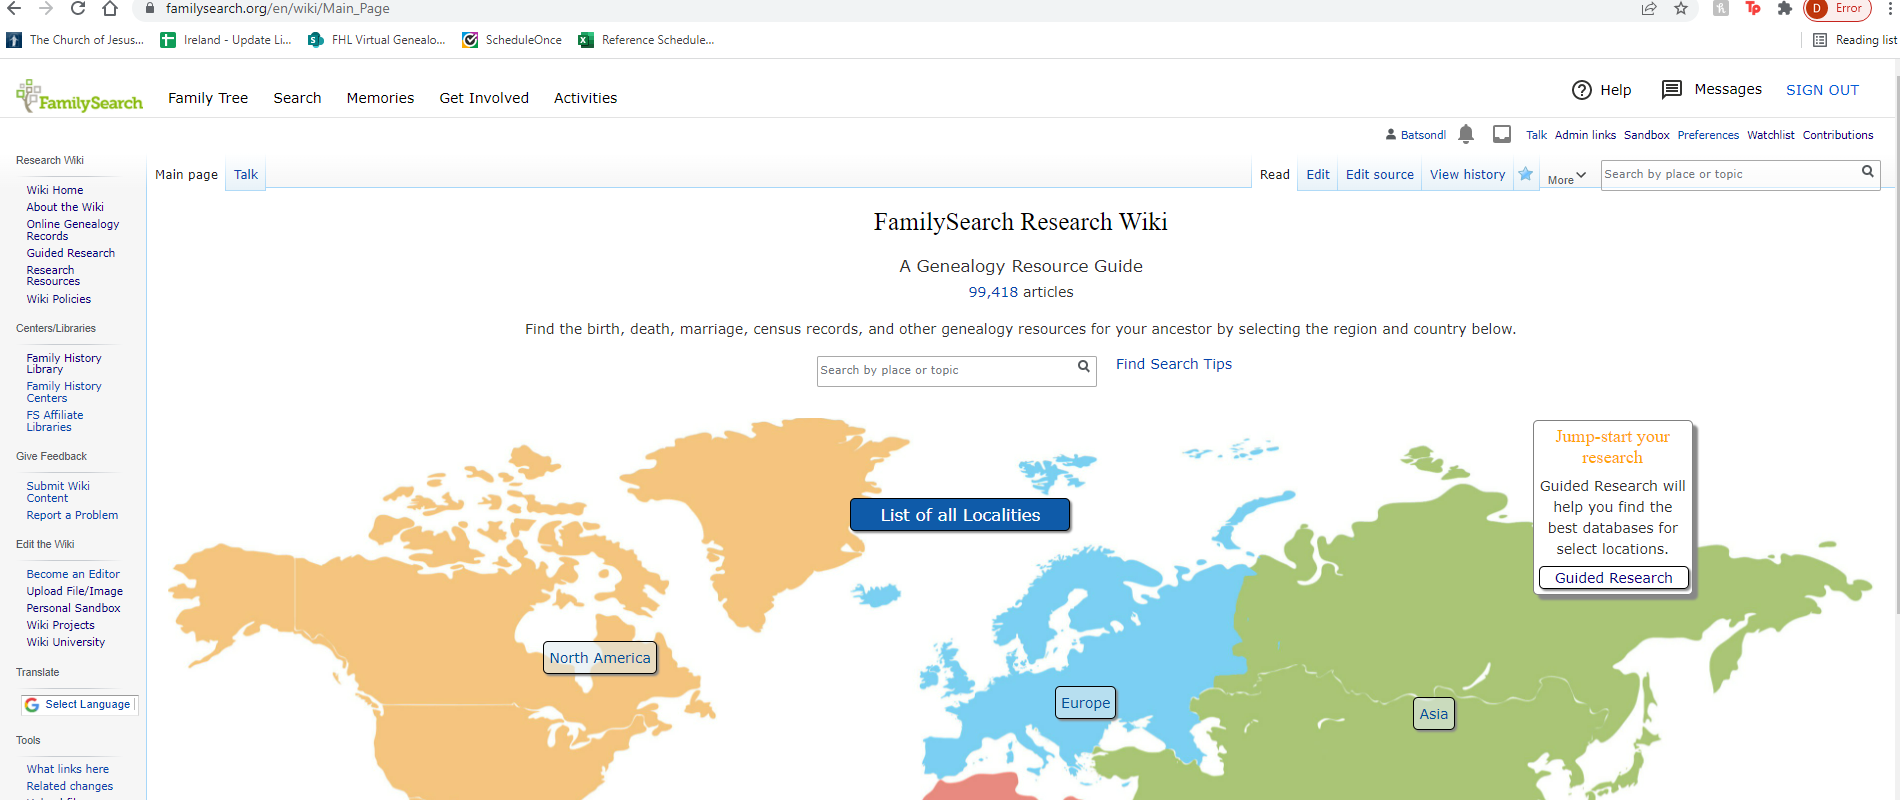Screen dimensions: 1900x800
Task: Select North America on the map
Action: 600,658
